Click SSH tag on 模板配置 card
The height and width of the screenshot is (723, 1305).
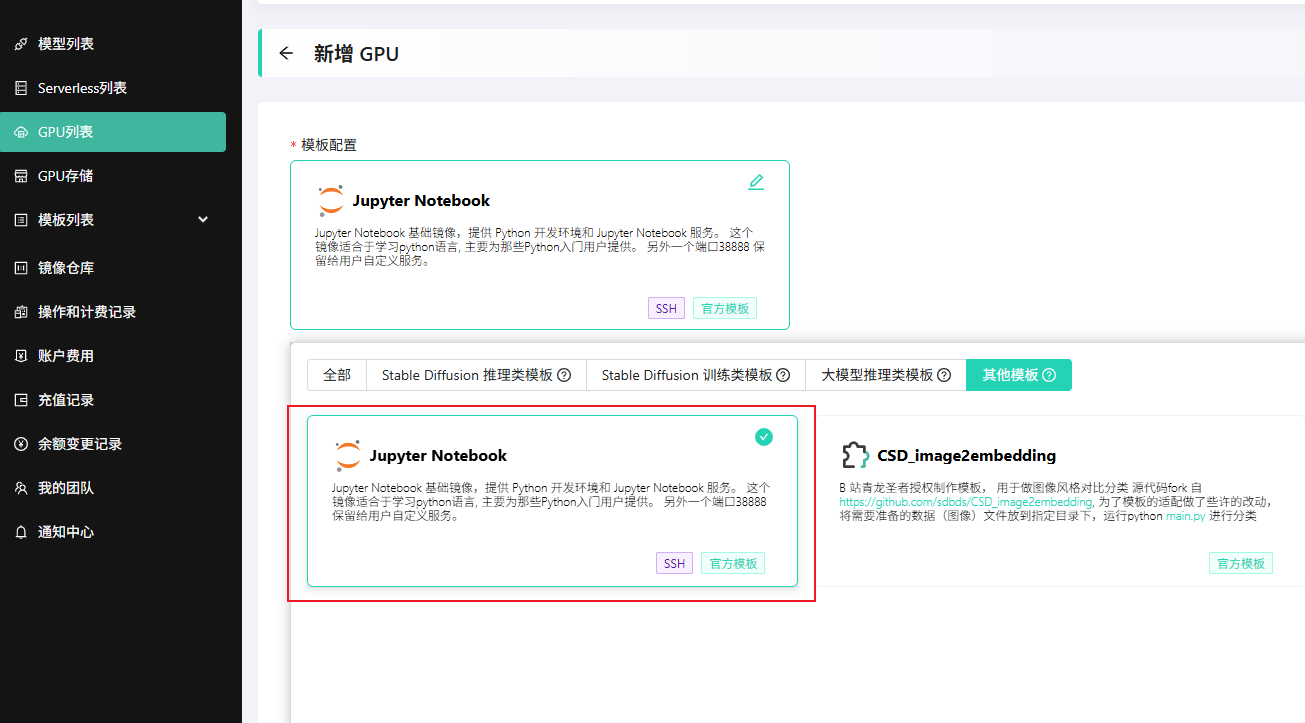click(666, 308)
